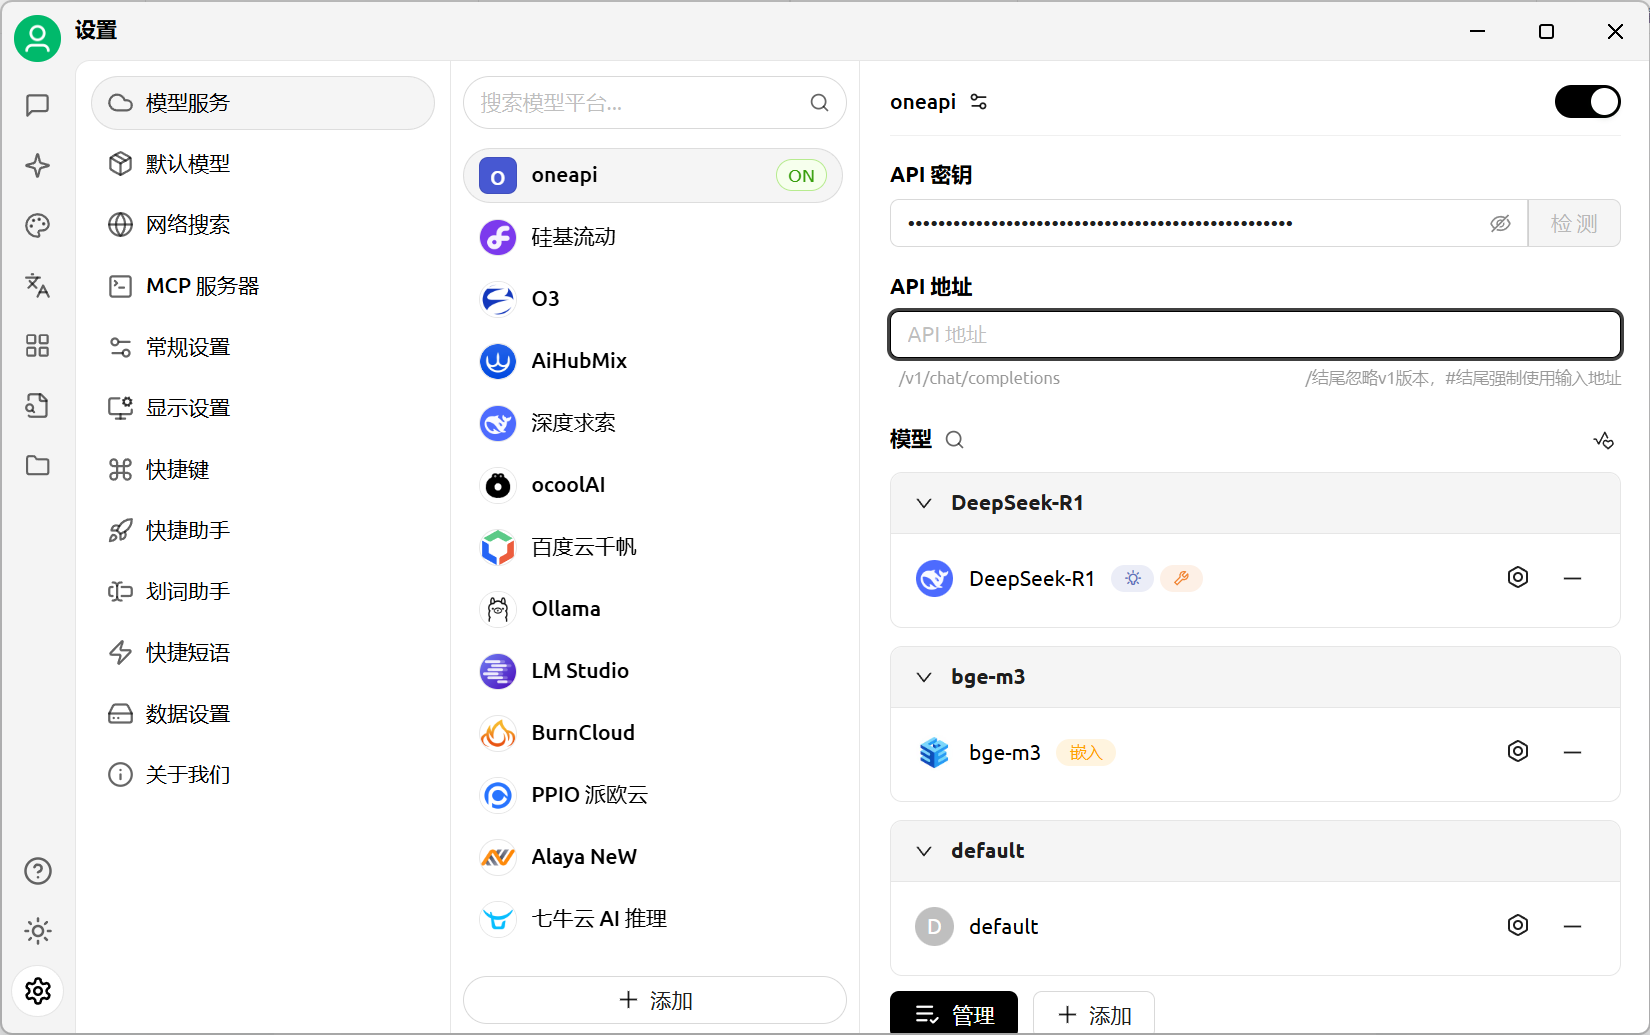Open the help question-mark icon
Image resolution: width=1650 pixels, height=1035 pixels.
38,870
